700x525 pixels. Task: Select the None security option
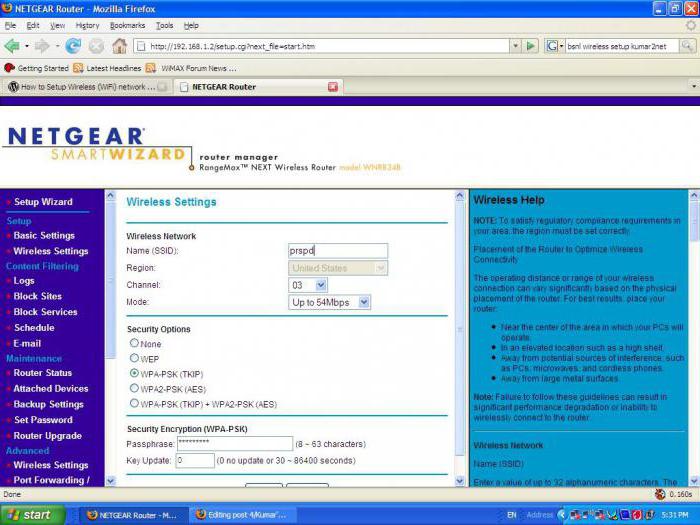tap(134, 343)
